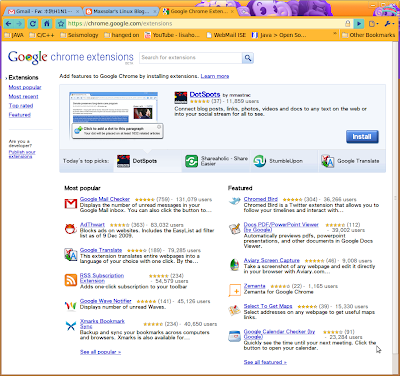
Task: Click the address bar URL
Action: point(120,24)
